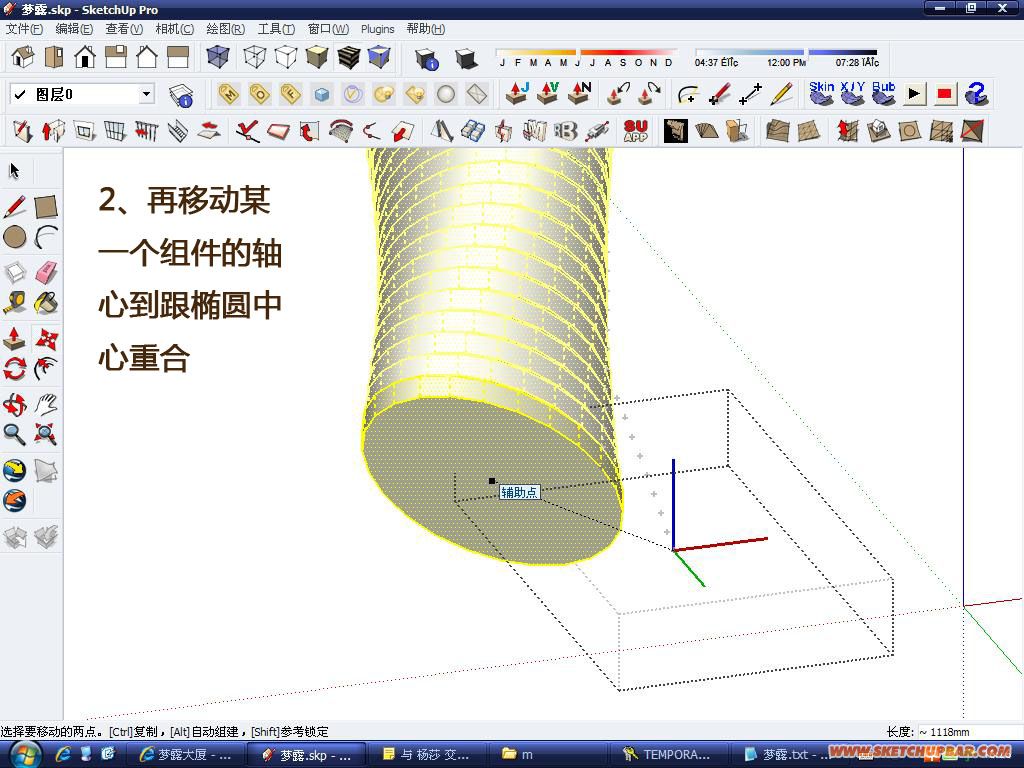Open the 绘图(R) menu

[x=225, y=29]
